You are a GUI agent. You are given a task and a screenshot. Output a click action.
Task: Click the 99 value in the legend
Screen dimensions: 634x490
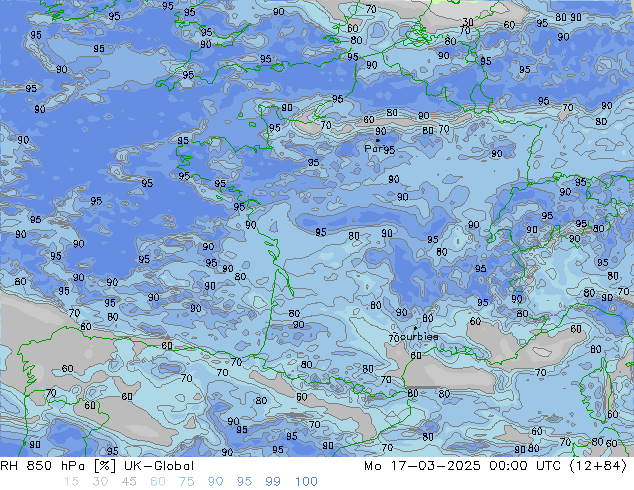273,482
